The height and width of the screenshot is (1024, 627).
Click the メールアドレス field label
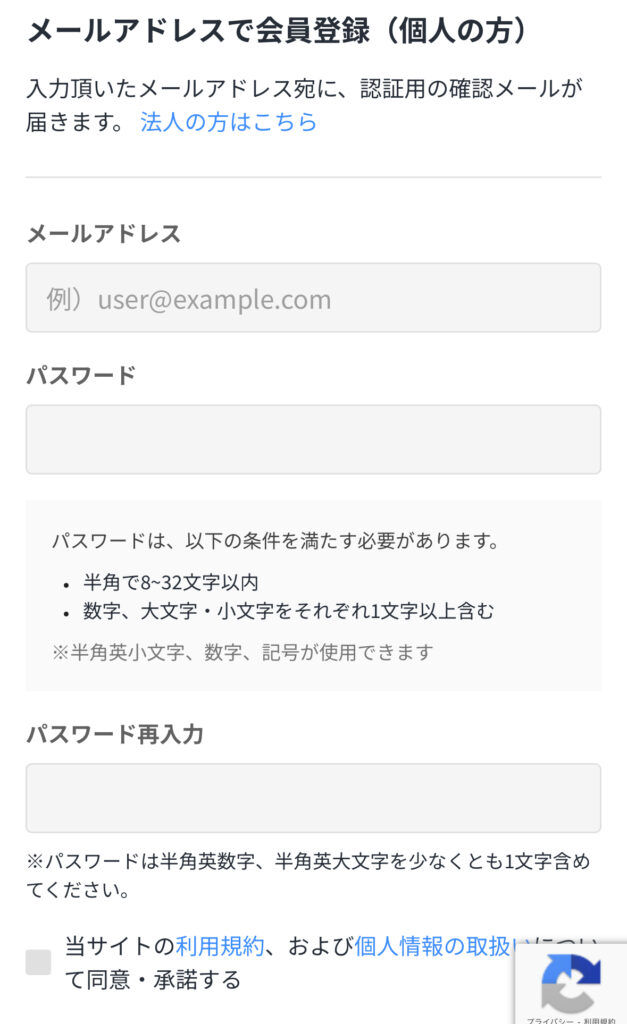104,234
